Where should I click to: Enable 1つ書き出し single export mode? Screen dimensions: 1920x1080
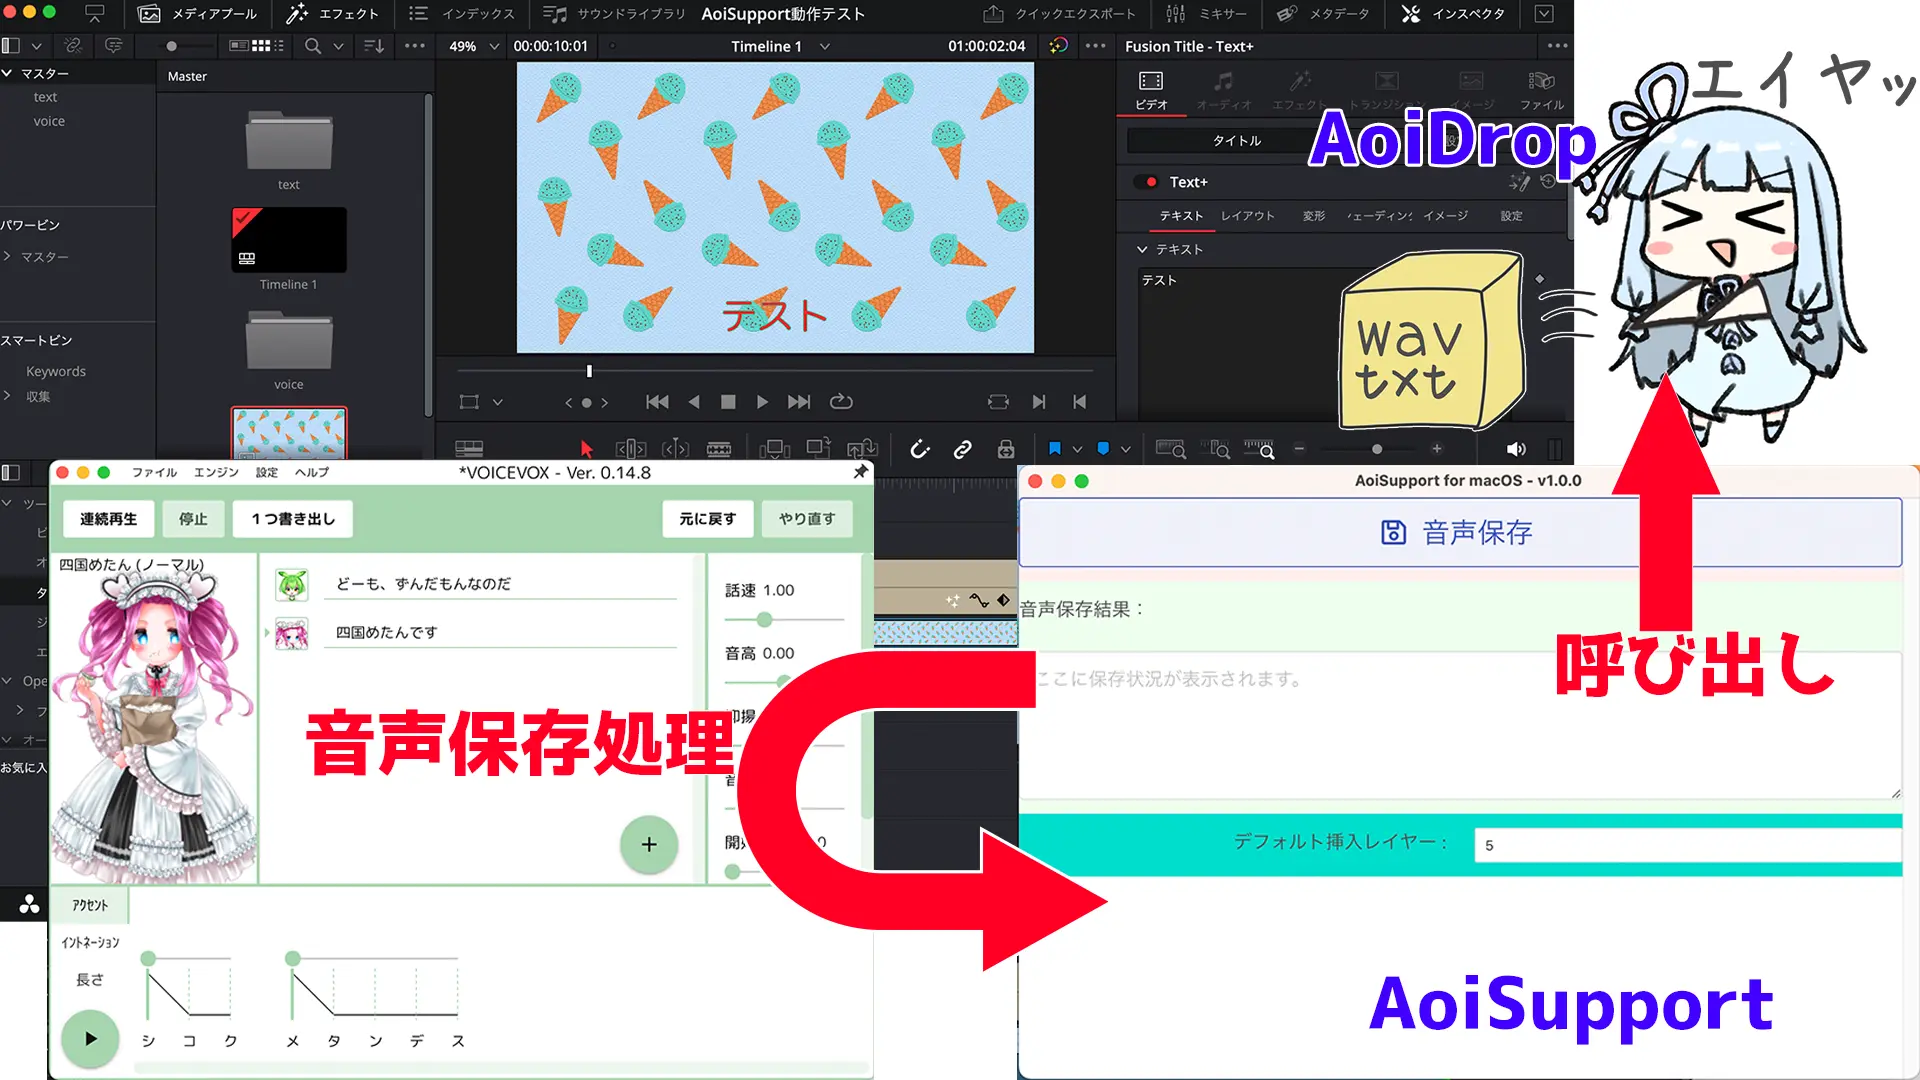[x=293, y=518]
